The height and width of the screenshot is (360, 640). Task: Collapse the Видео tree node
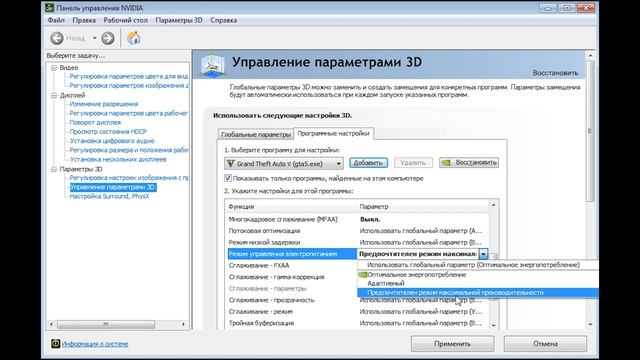click(x=54, y=68)
